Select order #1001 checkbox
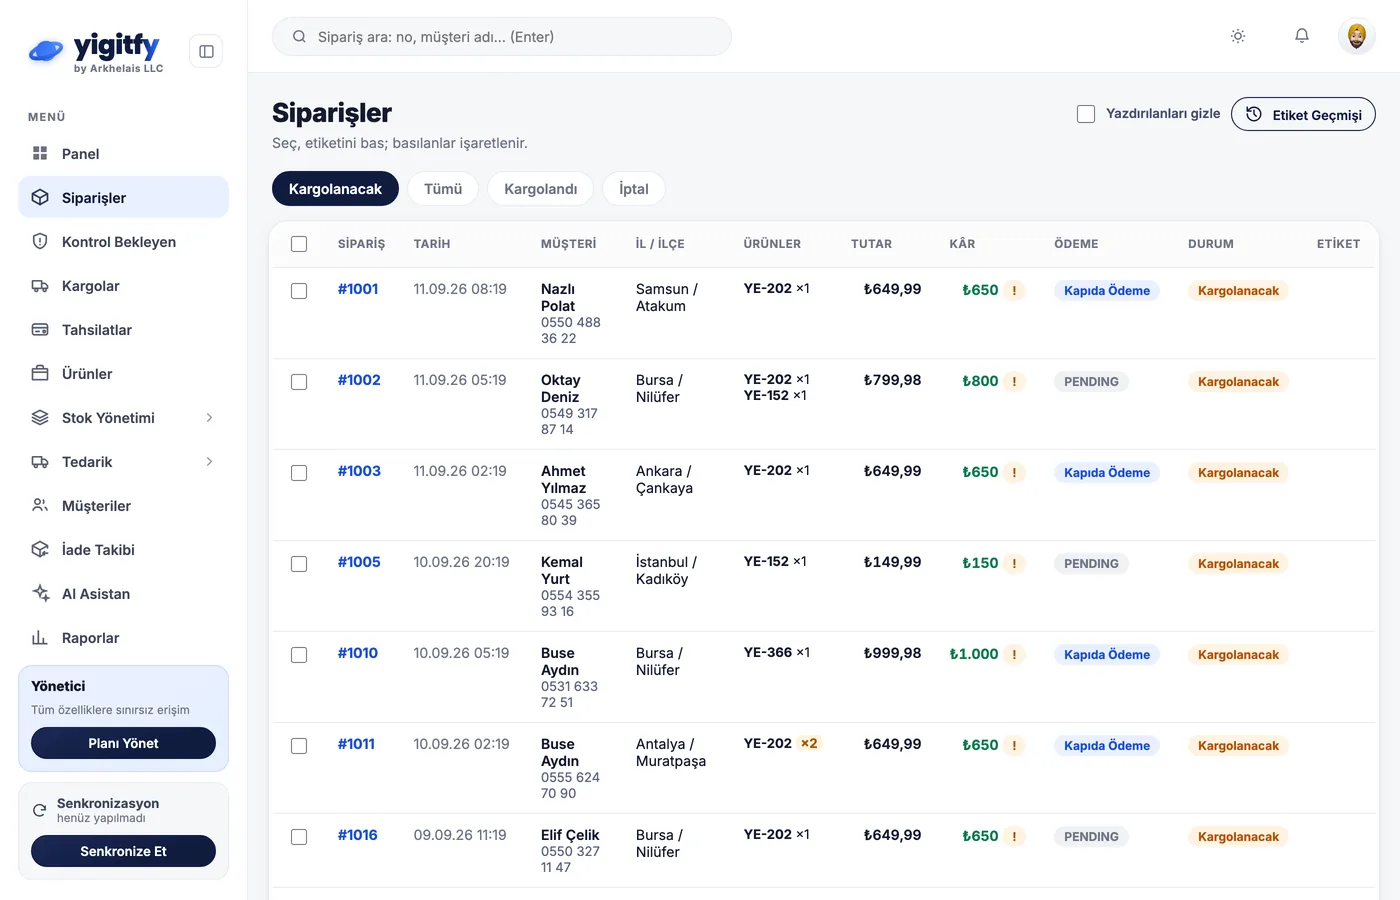Screen dimensions: 1400x900 tap(299, 291)
